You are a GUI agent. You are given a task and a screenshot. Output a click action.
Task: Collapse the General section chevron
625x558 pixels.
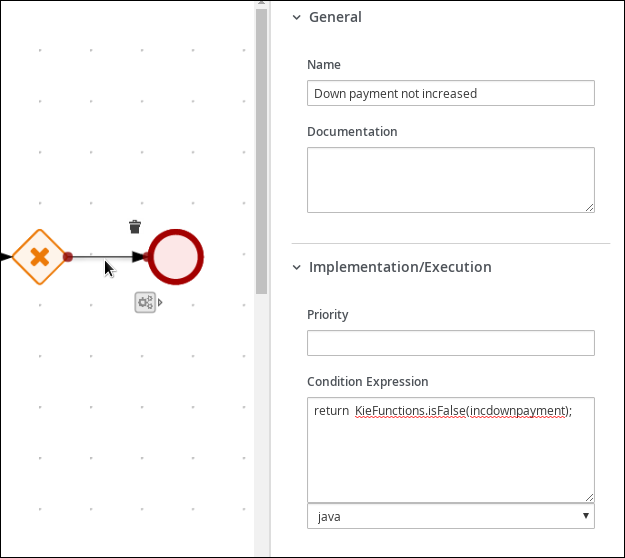(297, 17)
